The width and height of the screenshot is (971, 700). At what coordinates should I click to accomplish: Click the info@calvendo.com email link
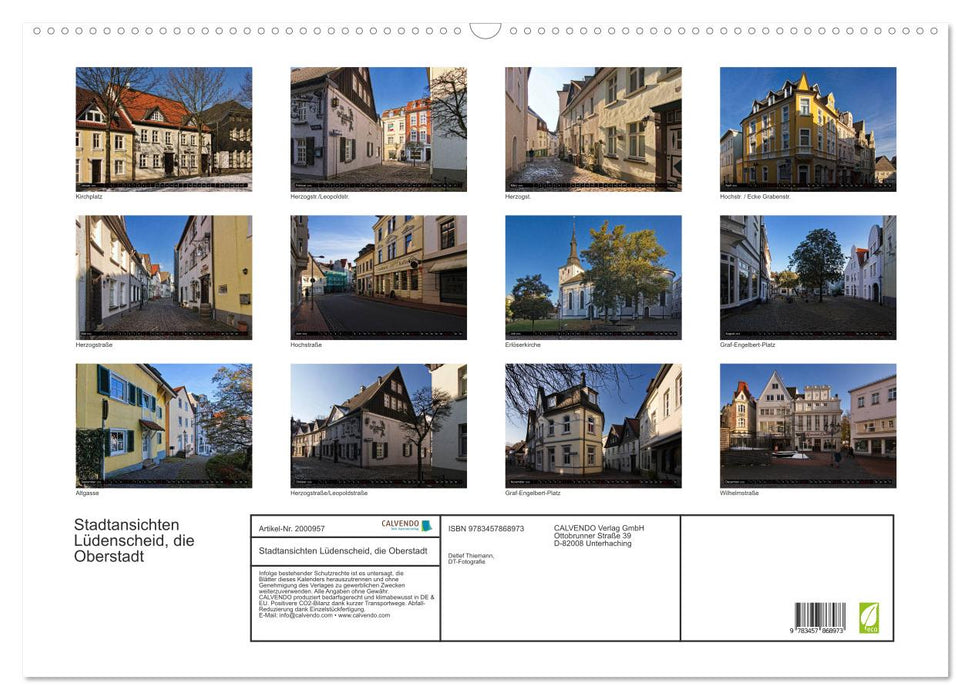pyautogui.click(x=304, y=616)
